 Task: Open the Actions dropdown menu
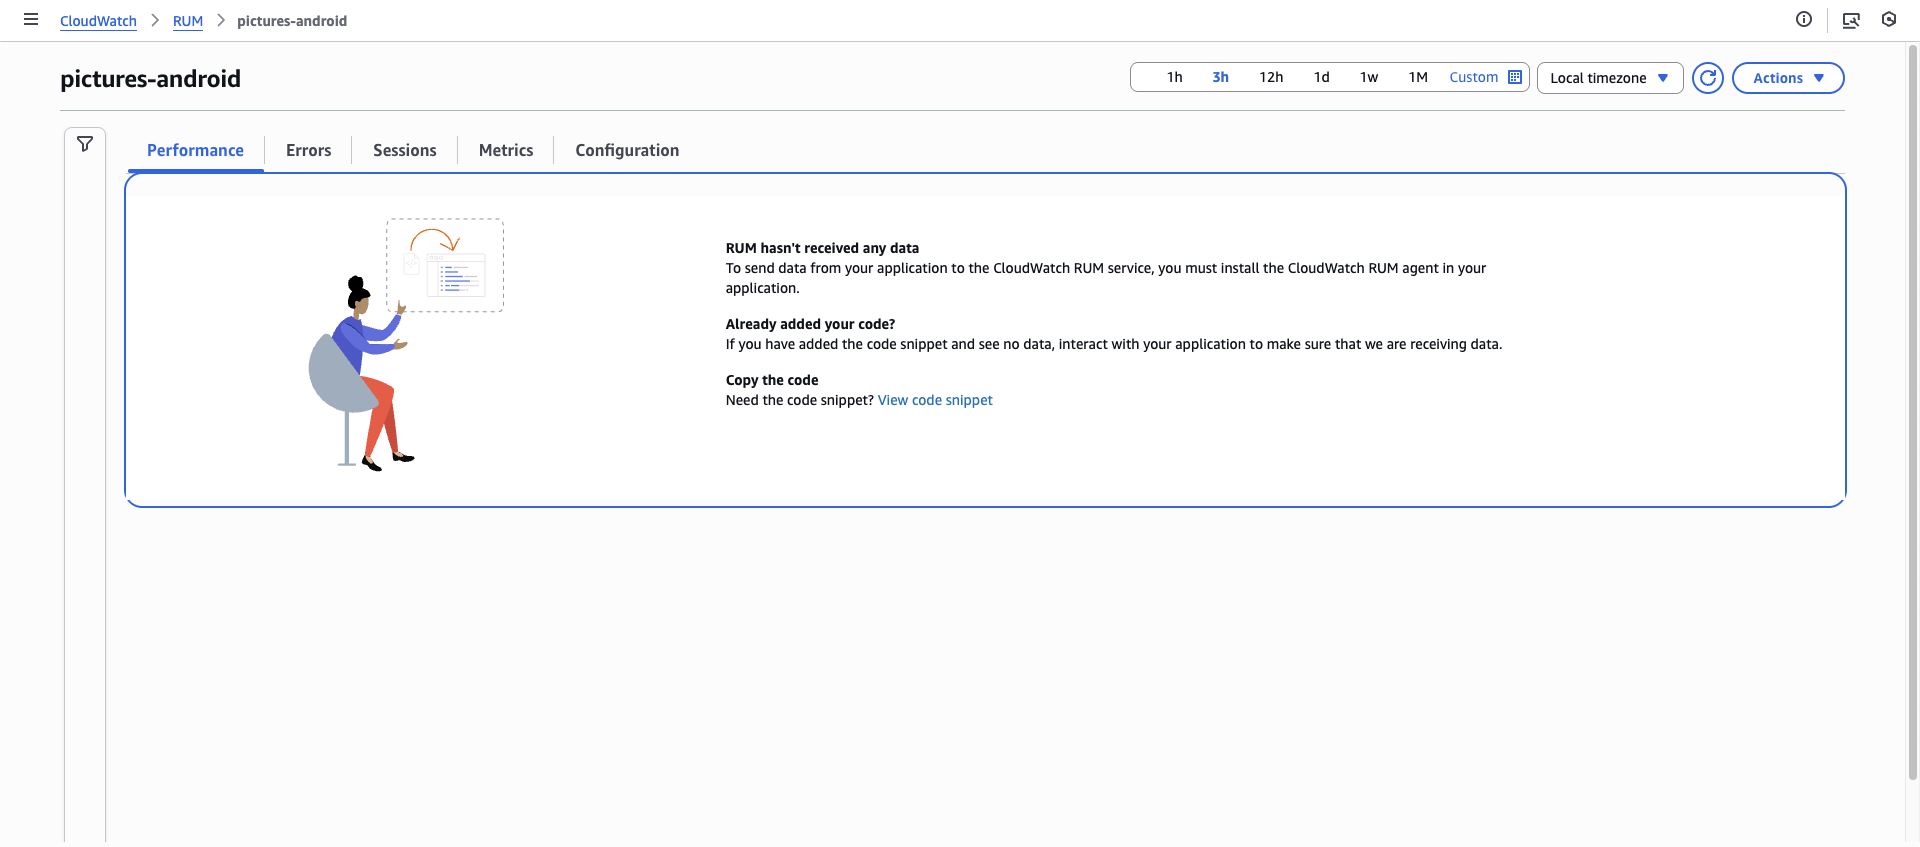[x=1788, y=78]
